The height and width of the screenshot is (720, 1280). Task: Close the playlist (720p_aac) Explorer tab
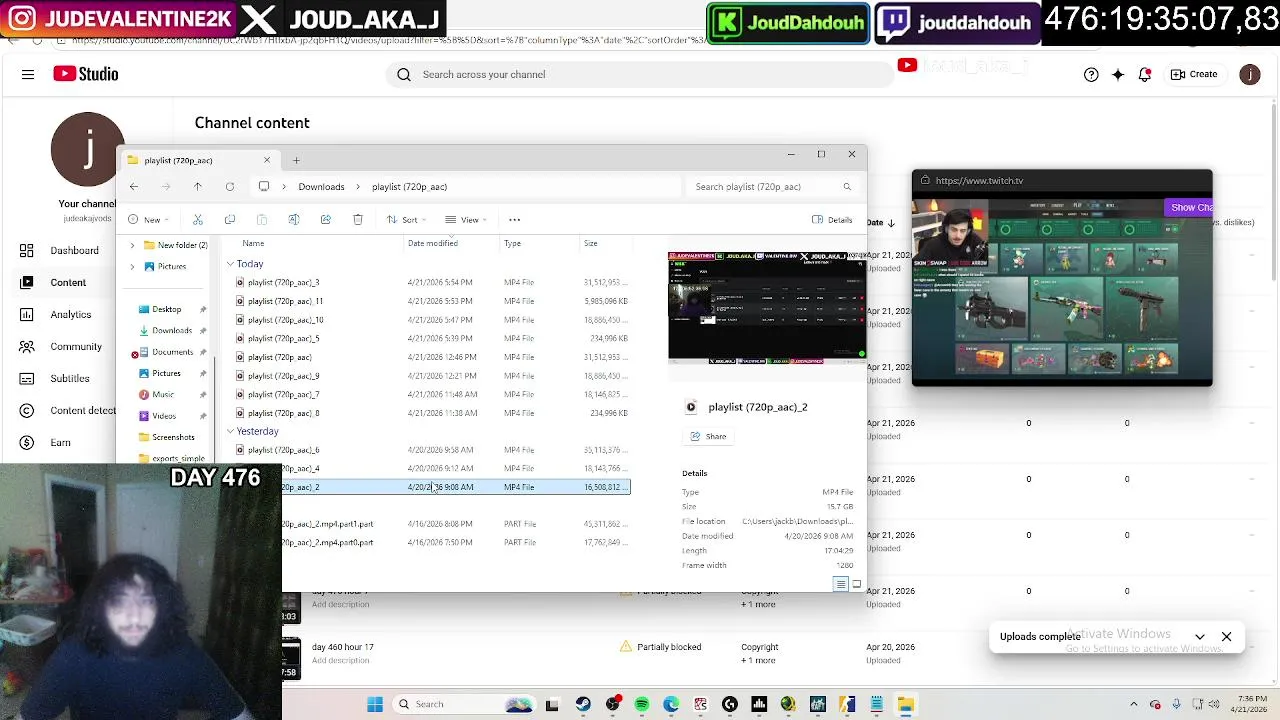click(x=267, y=160)
